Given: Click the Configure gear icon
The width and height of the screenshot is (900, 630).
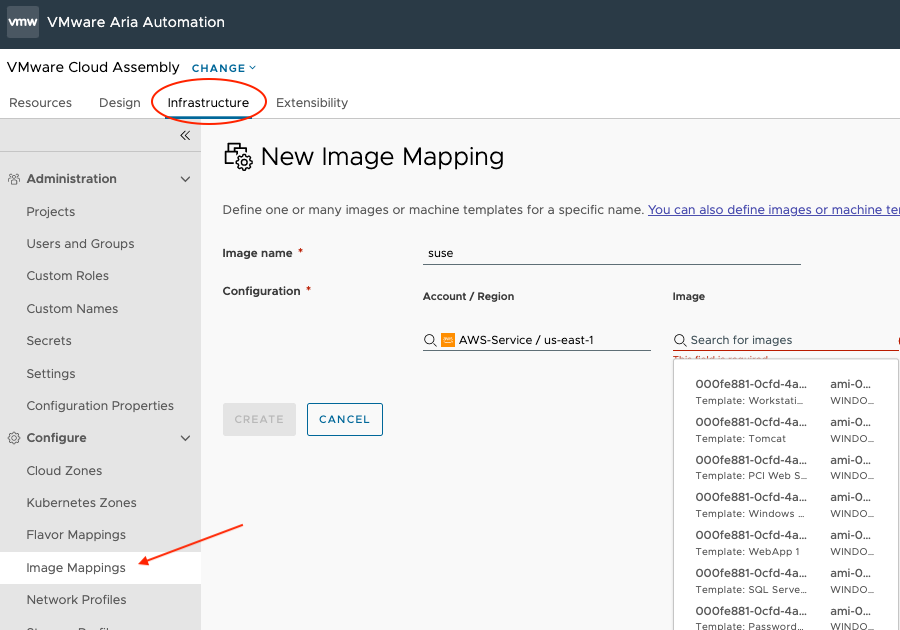Looking at the screenshot, I should tap(14, 438).
